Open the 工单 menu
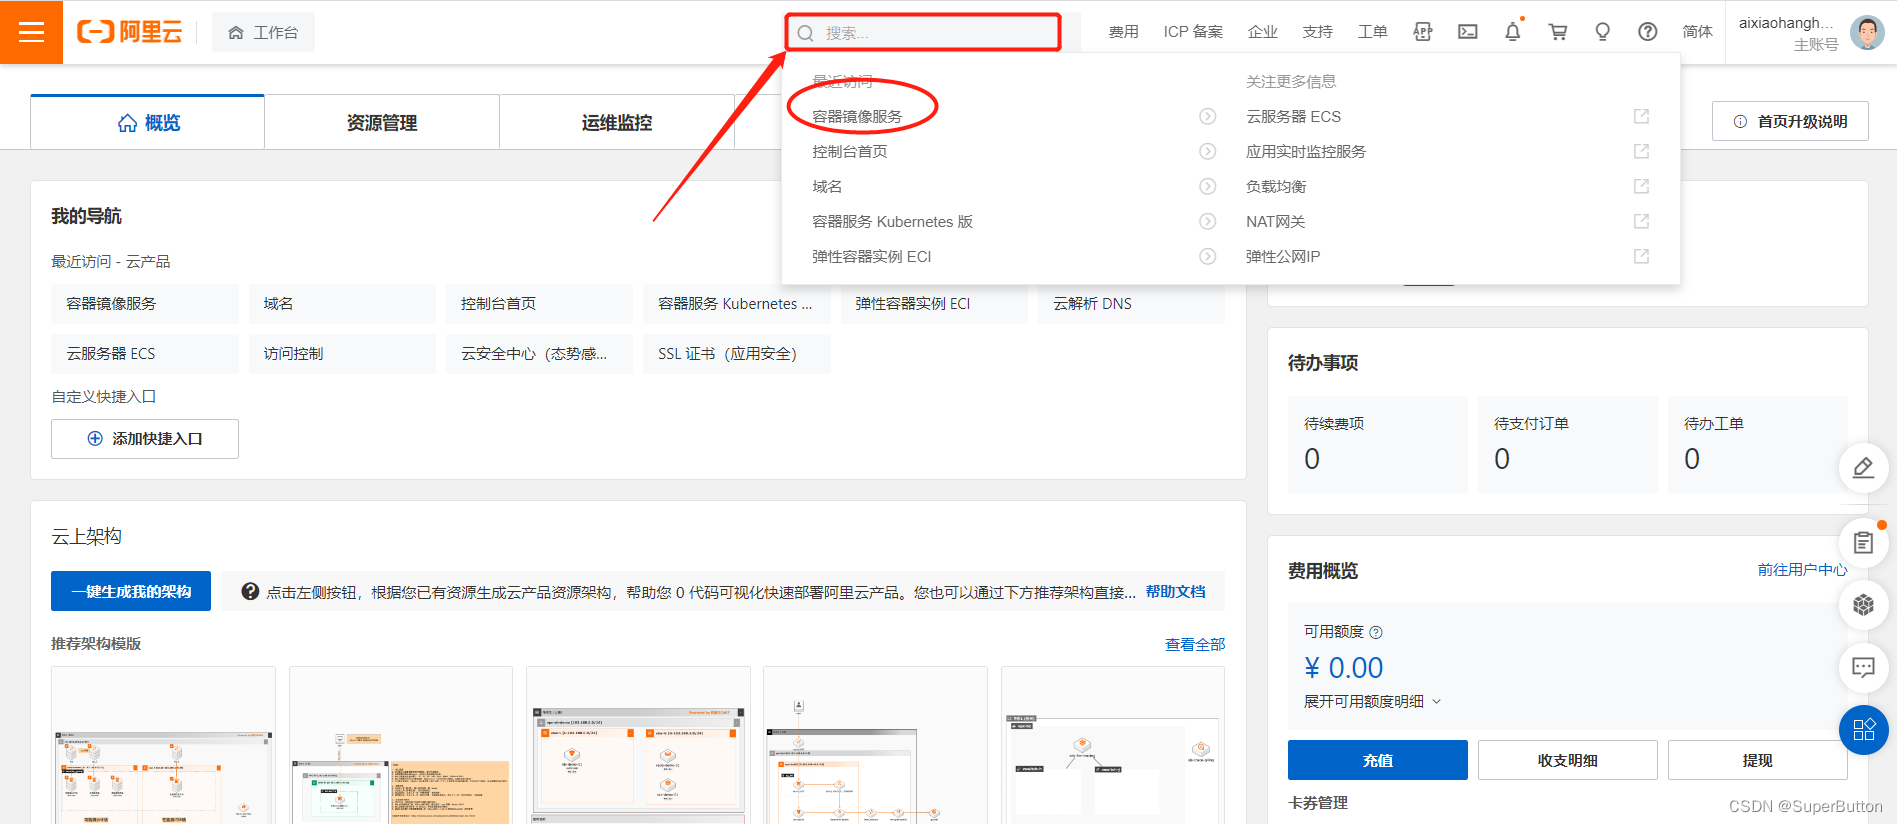Viewport: 1897px width, 824px height. point(1373,32)
